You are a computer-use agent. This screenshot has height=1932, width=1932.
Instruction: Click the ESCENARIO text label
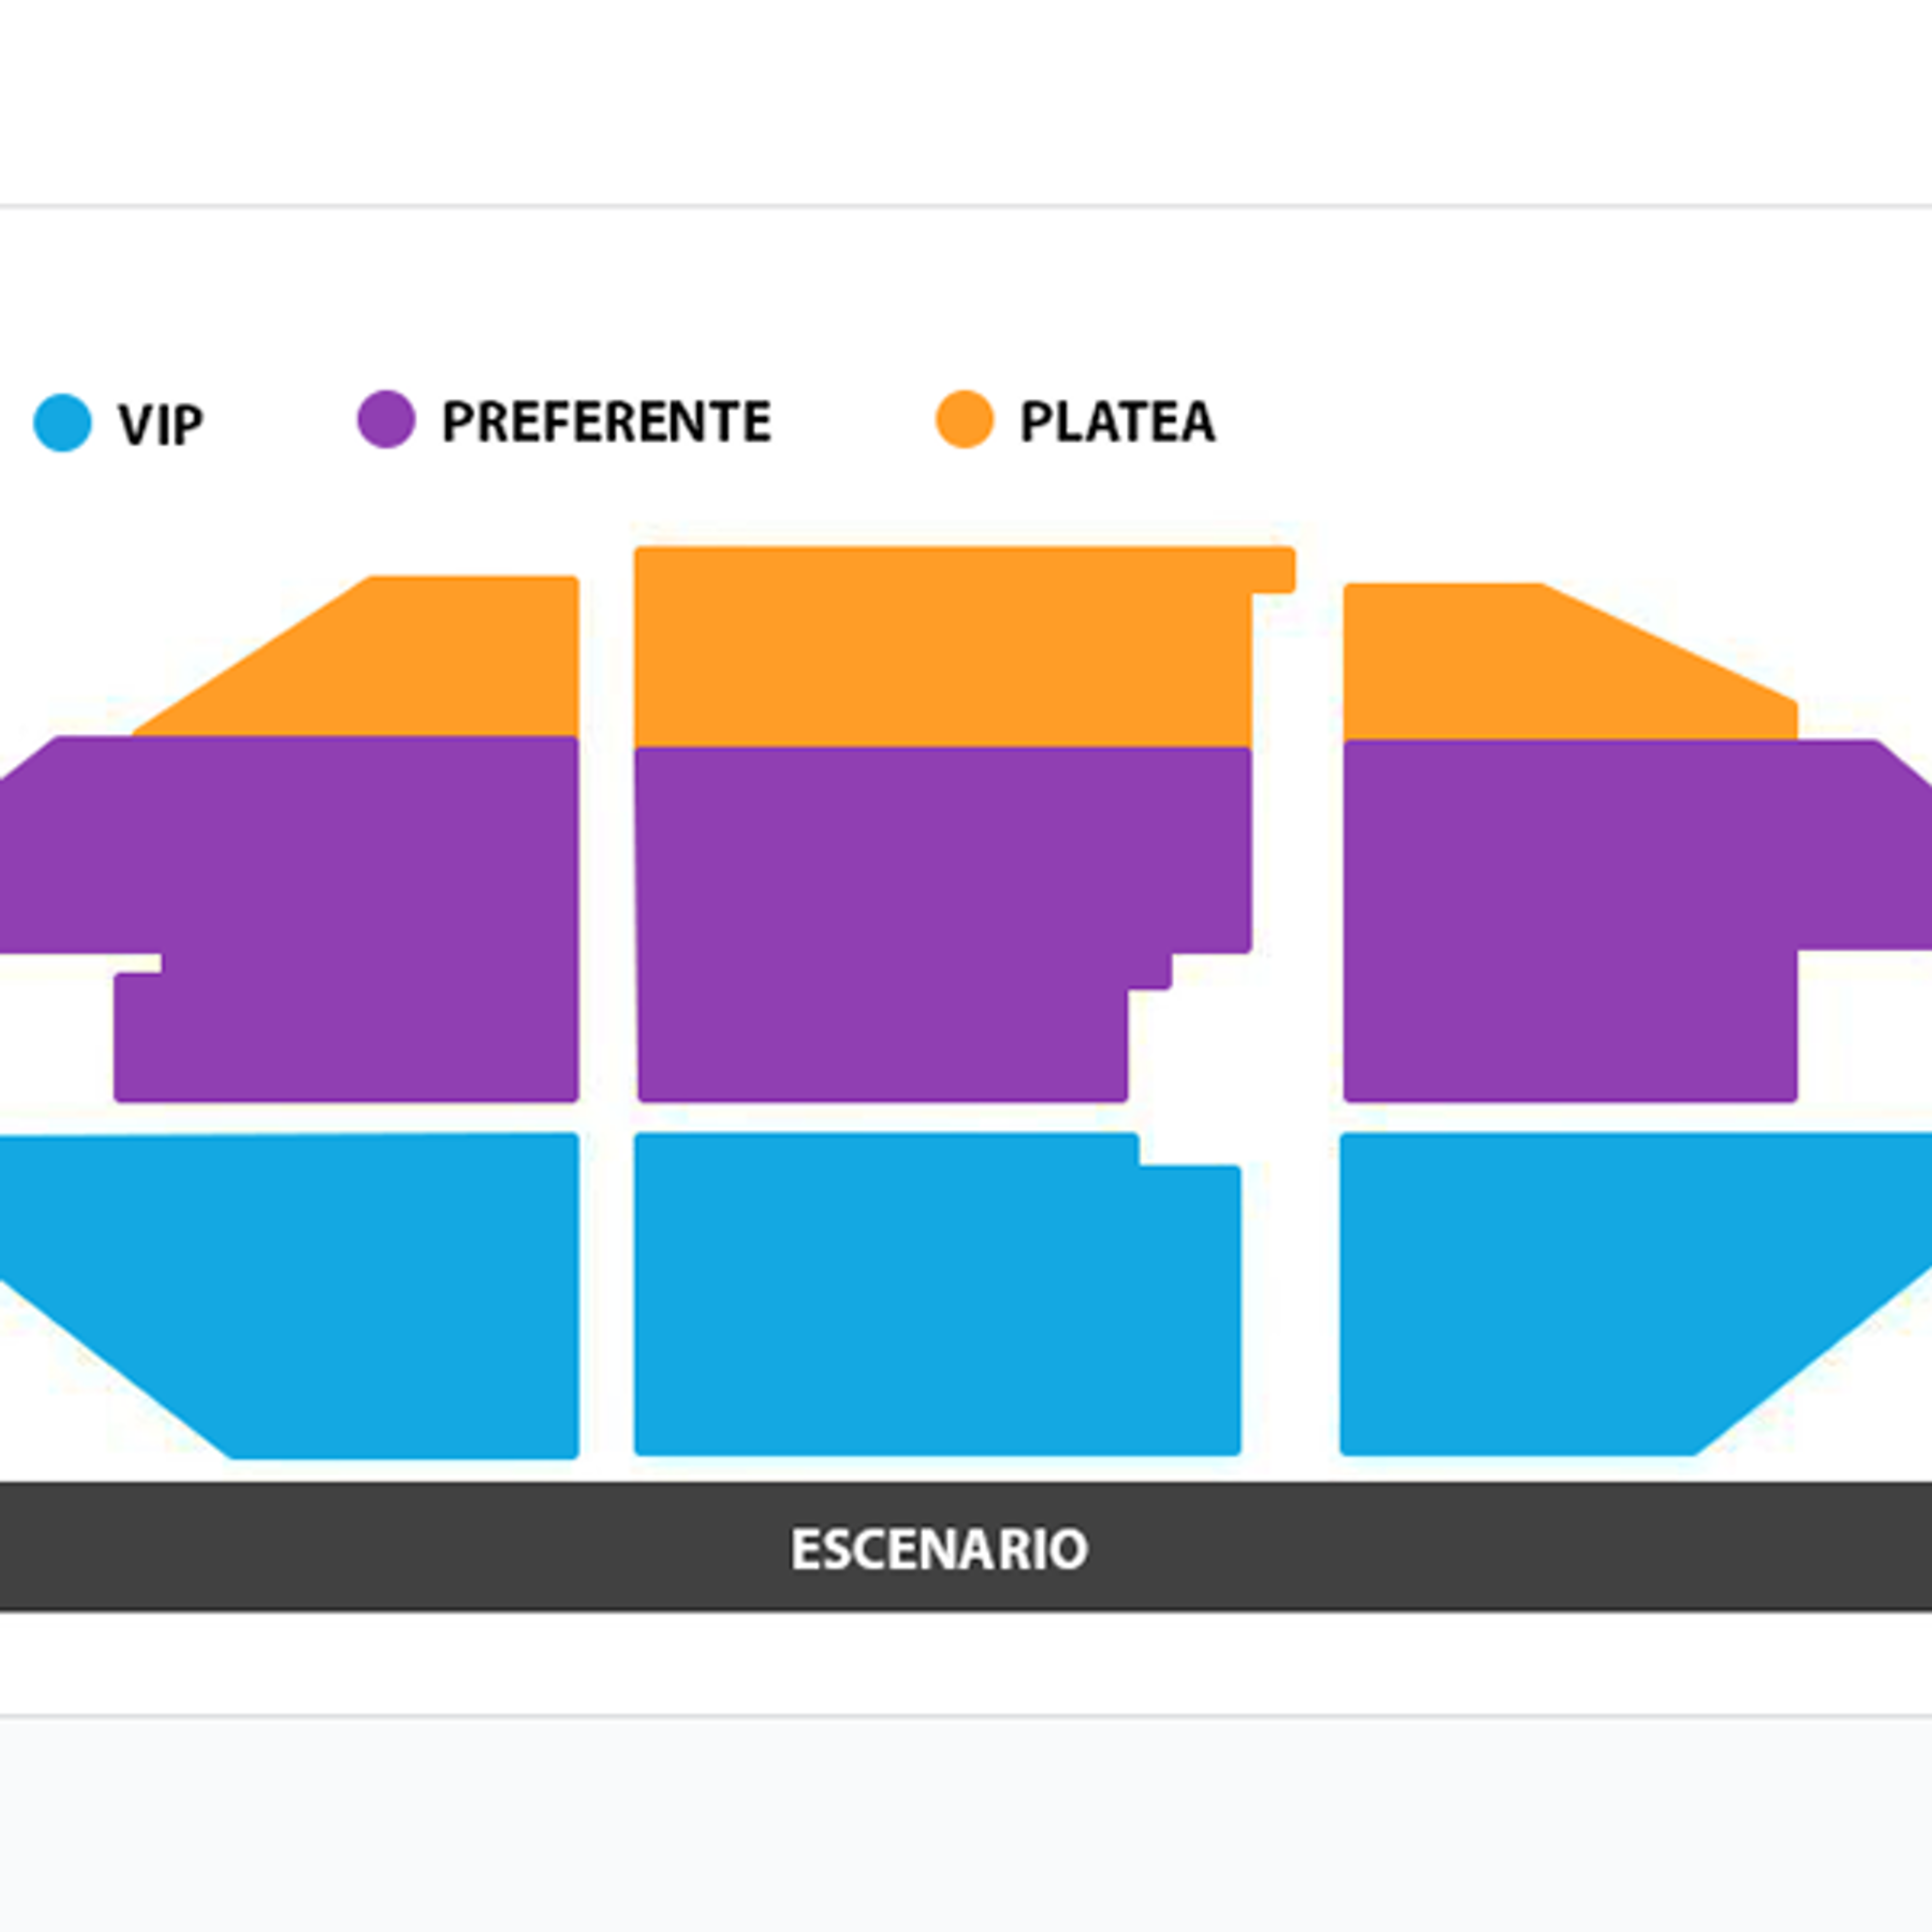coord(939,1549)
